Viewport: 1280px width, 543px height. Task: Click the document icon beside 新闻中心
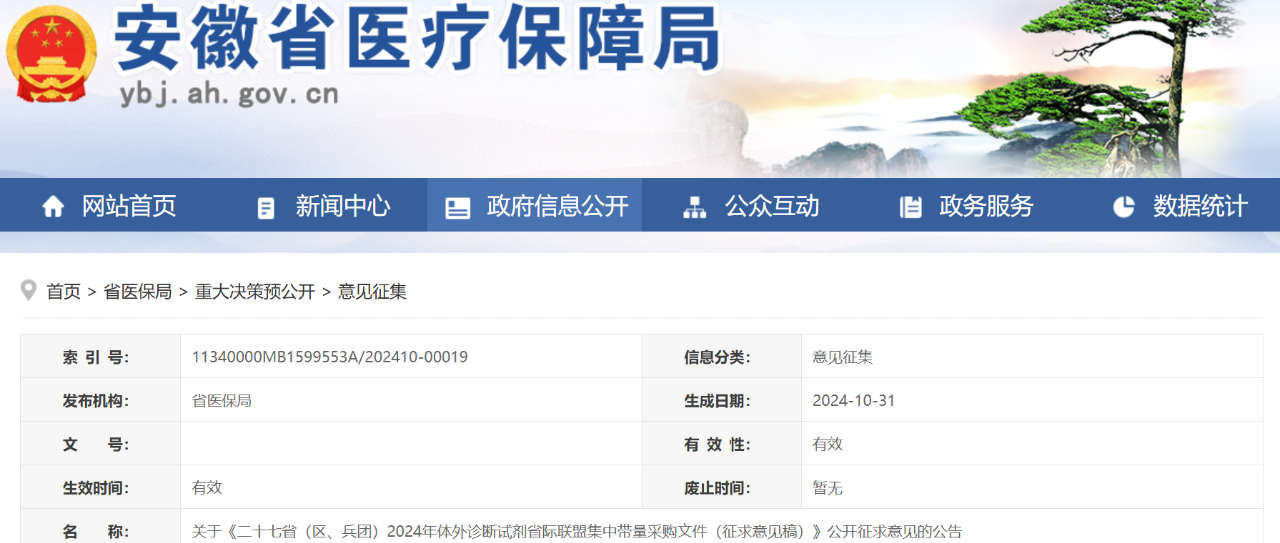pyautogui.click(x=266, y=207)
